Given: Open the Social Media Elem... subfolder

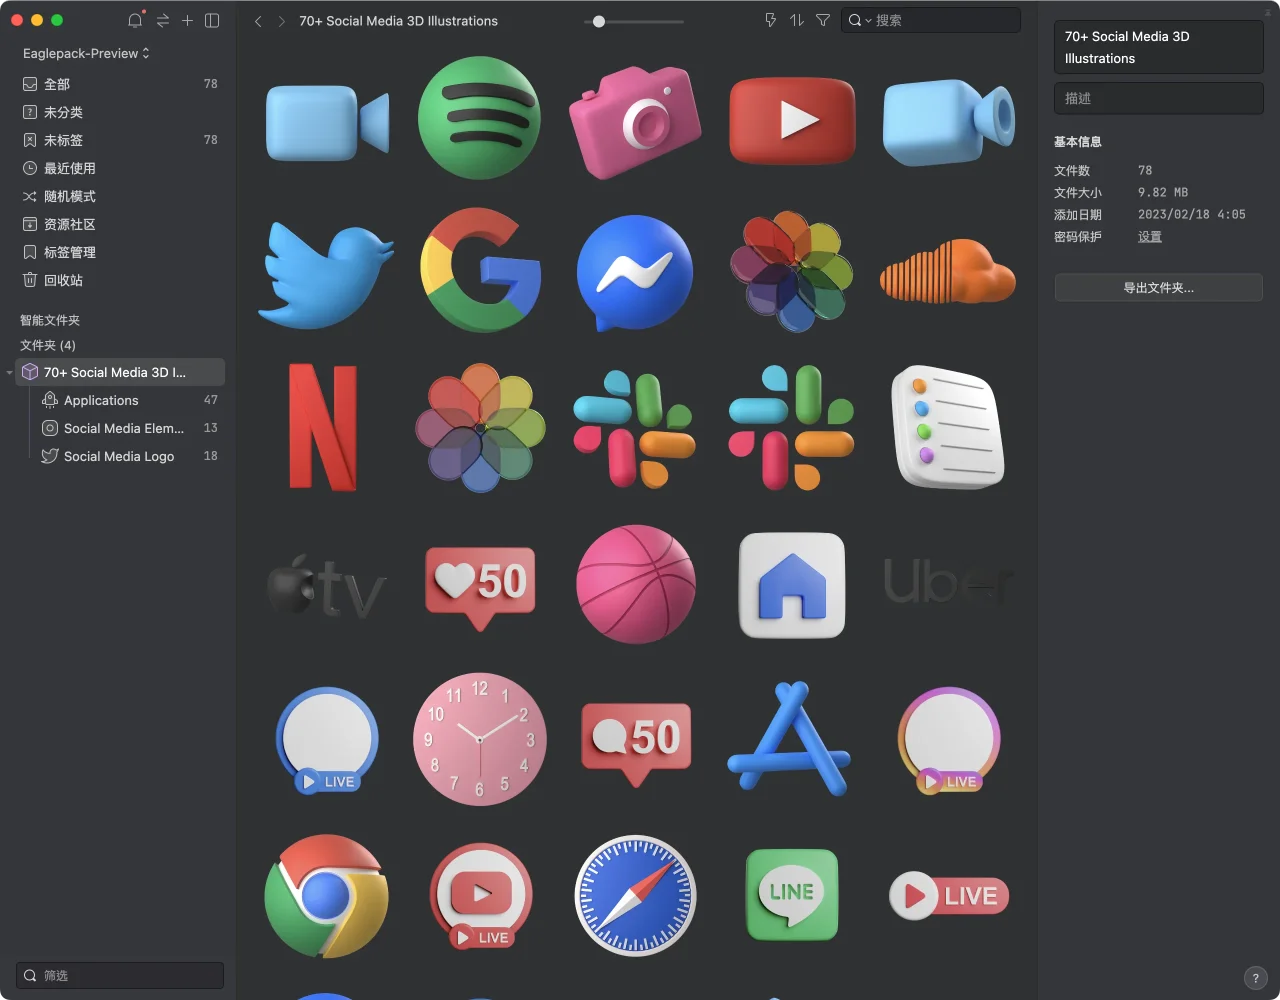Looking at the screenshot, I should tap(129, 428).
